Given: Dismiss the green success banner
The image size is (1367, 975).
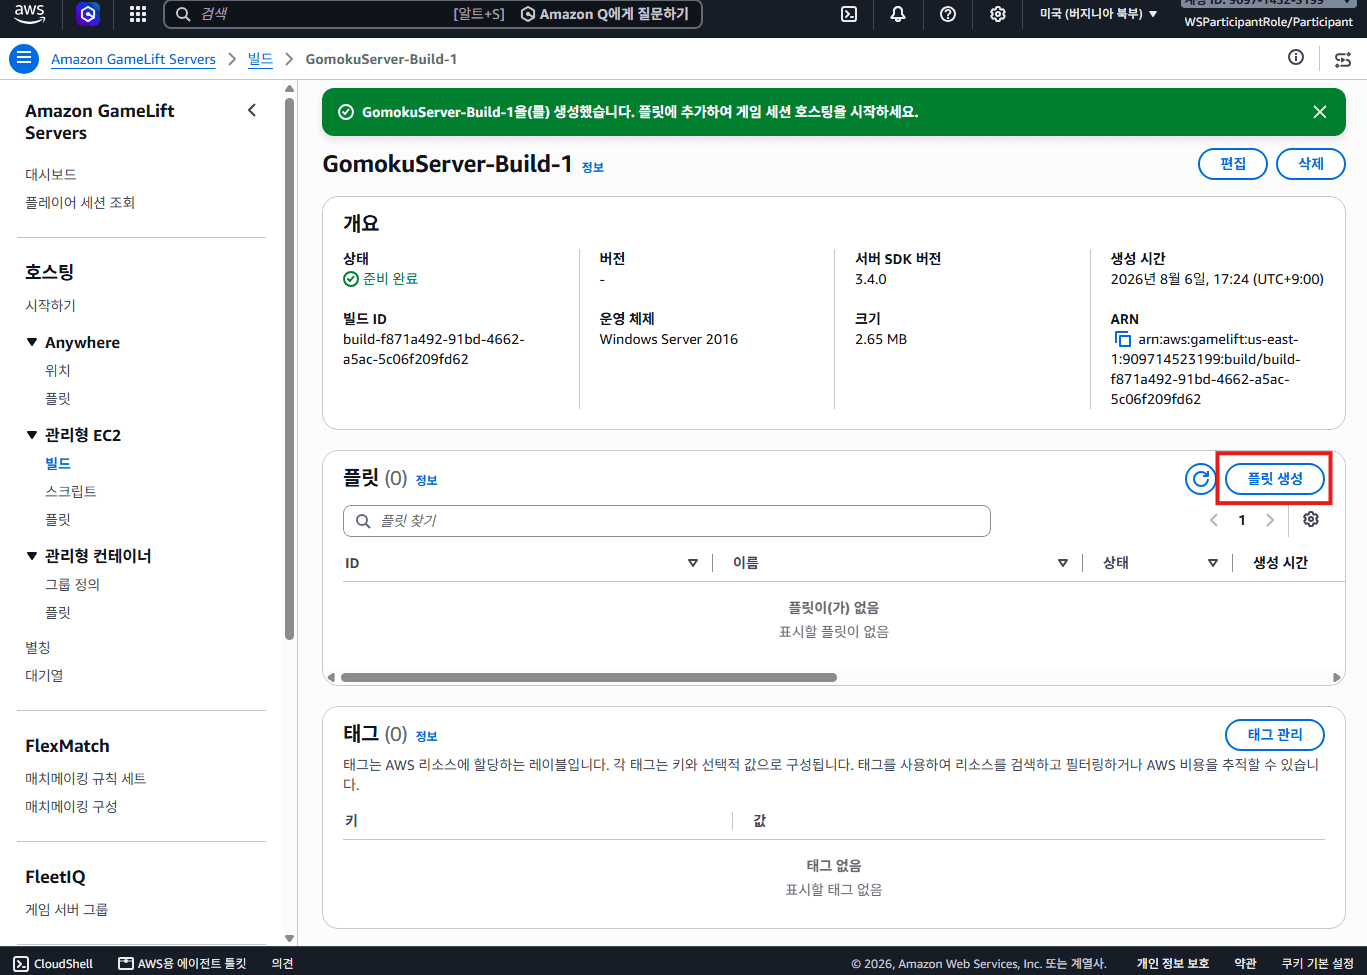Looking at the screenshot, I should click(1320, 112).
